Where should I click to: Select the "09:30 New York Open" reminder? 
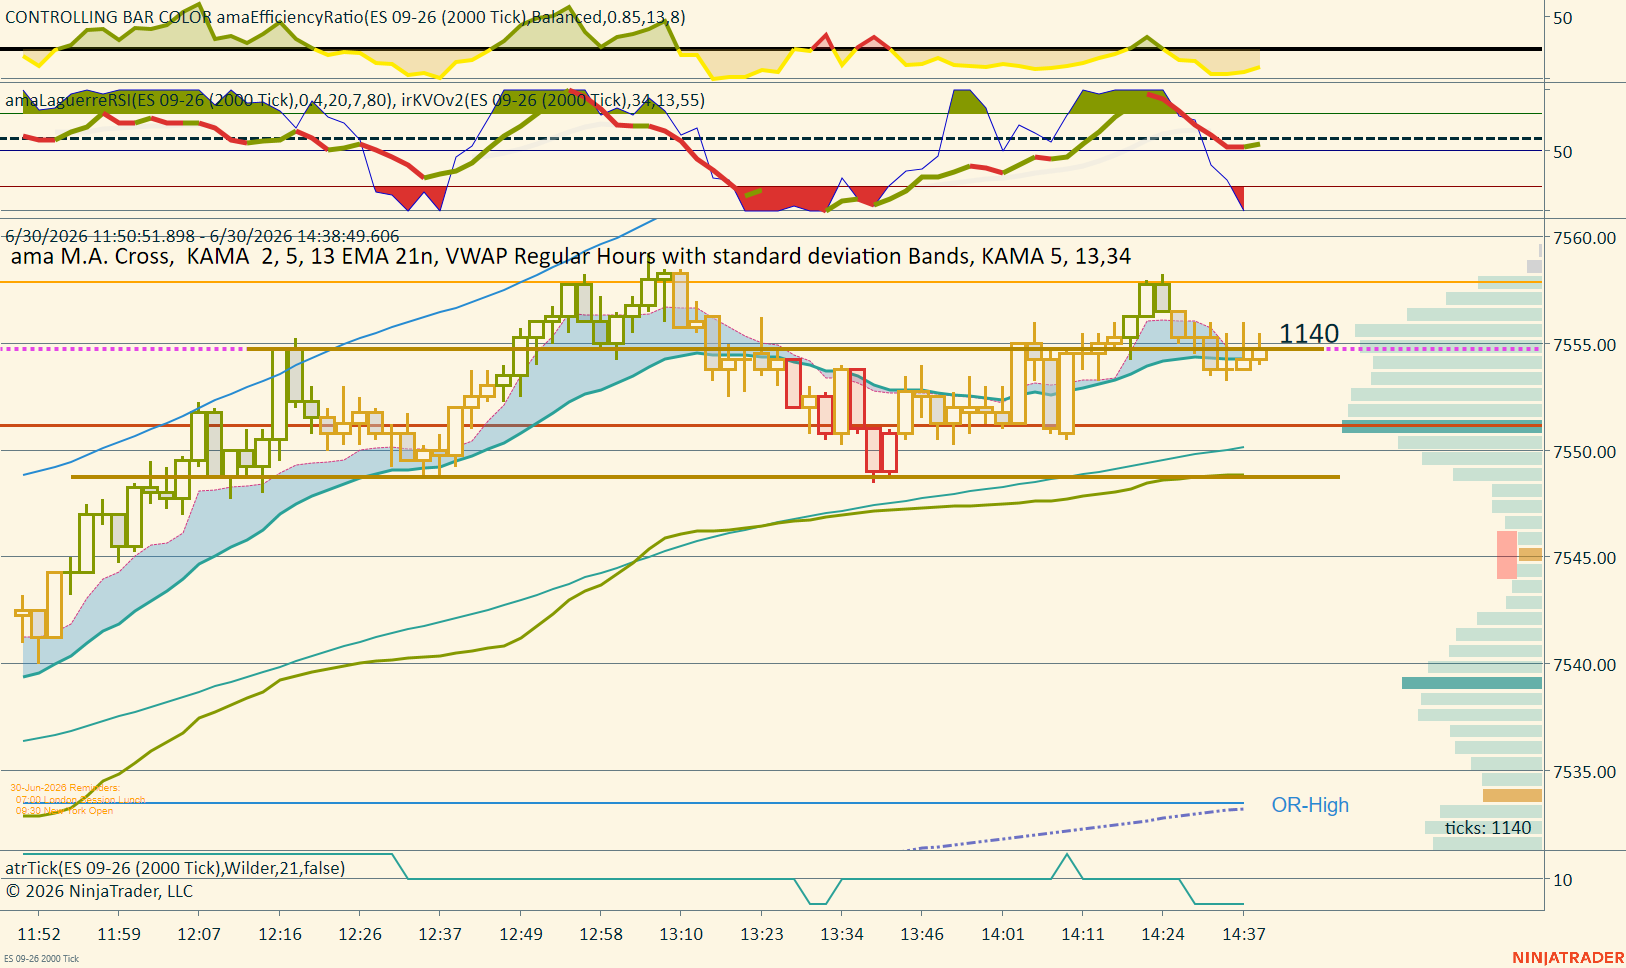click(64, 811)
